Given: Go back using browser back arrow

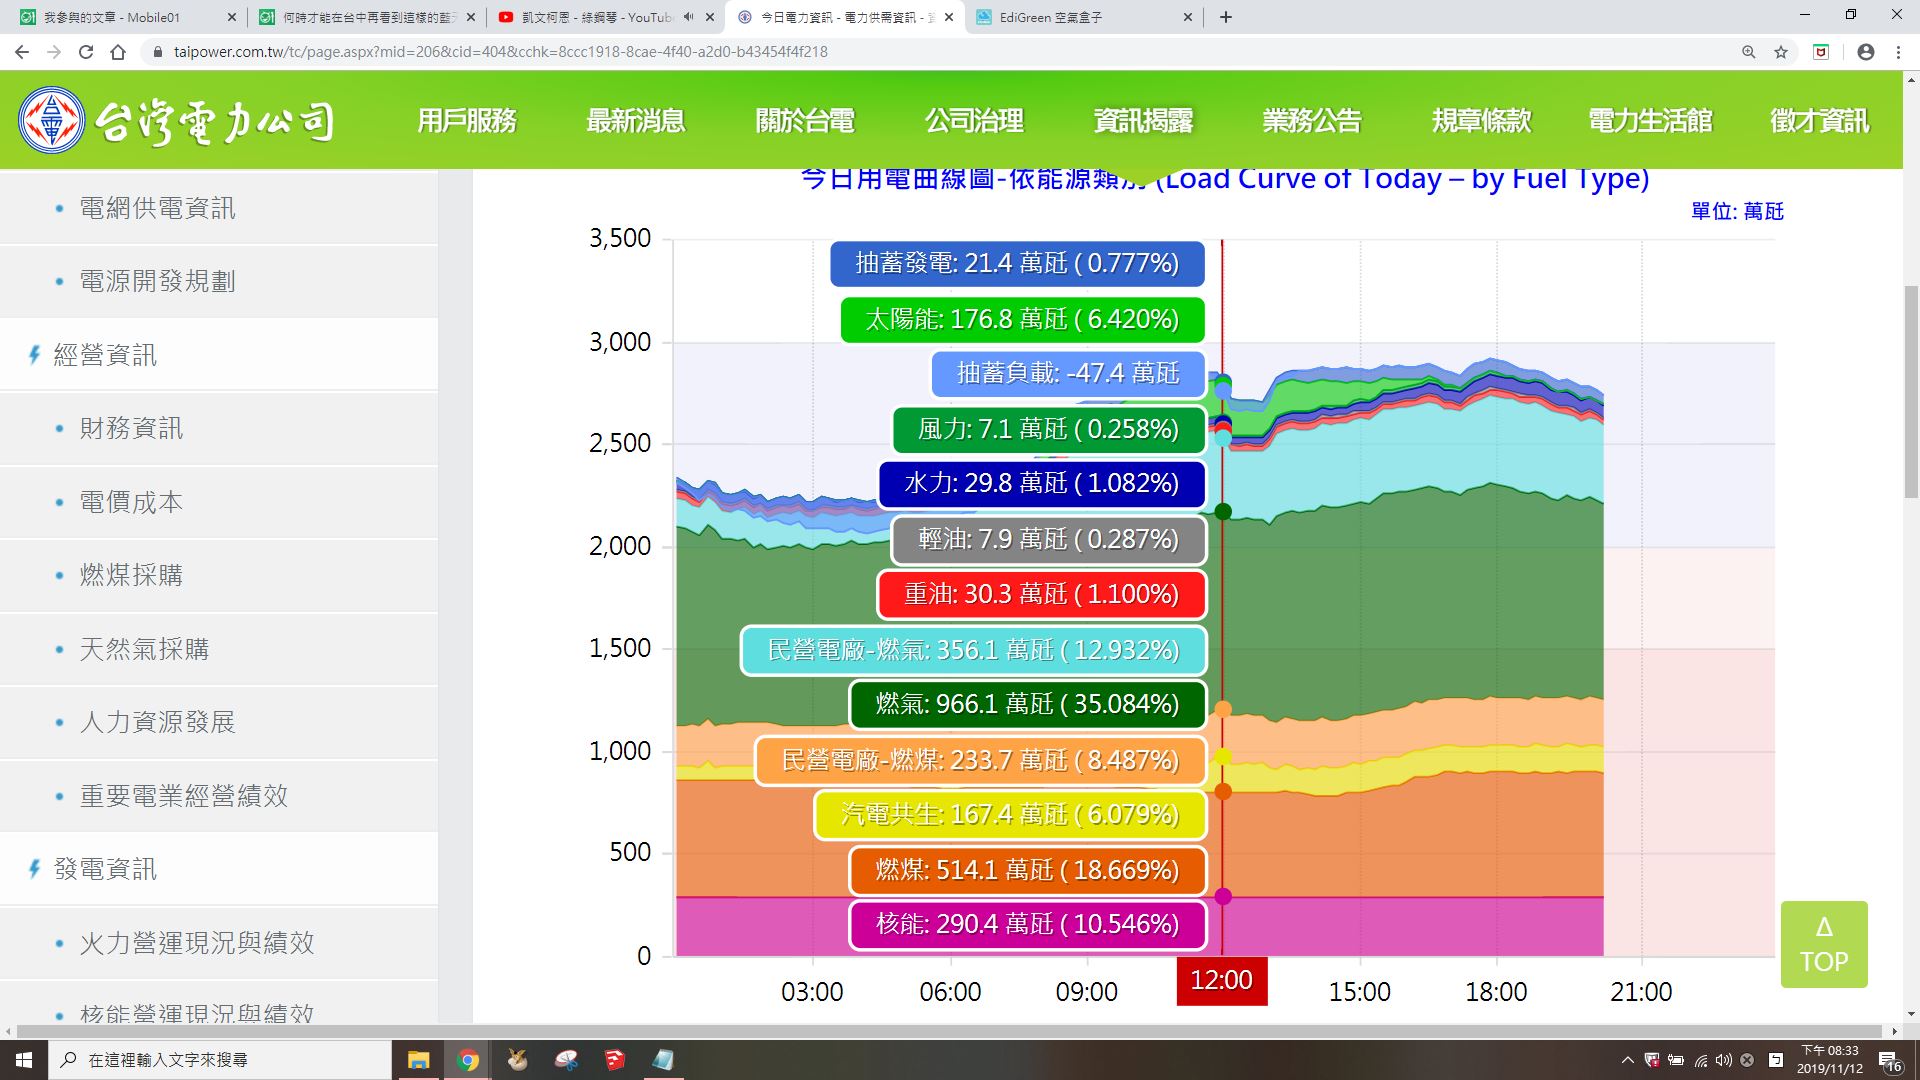Looking at the screenshot, I should tap(22, 52).
